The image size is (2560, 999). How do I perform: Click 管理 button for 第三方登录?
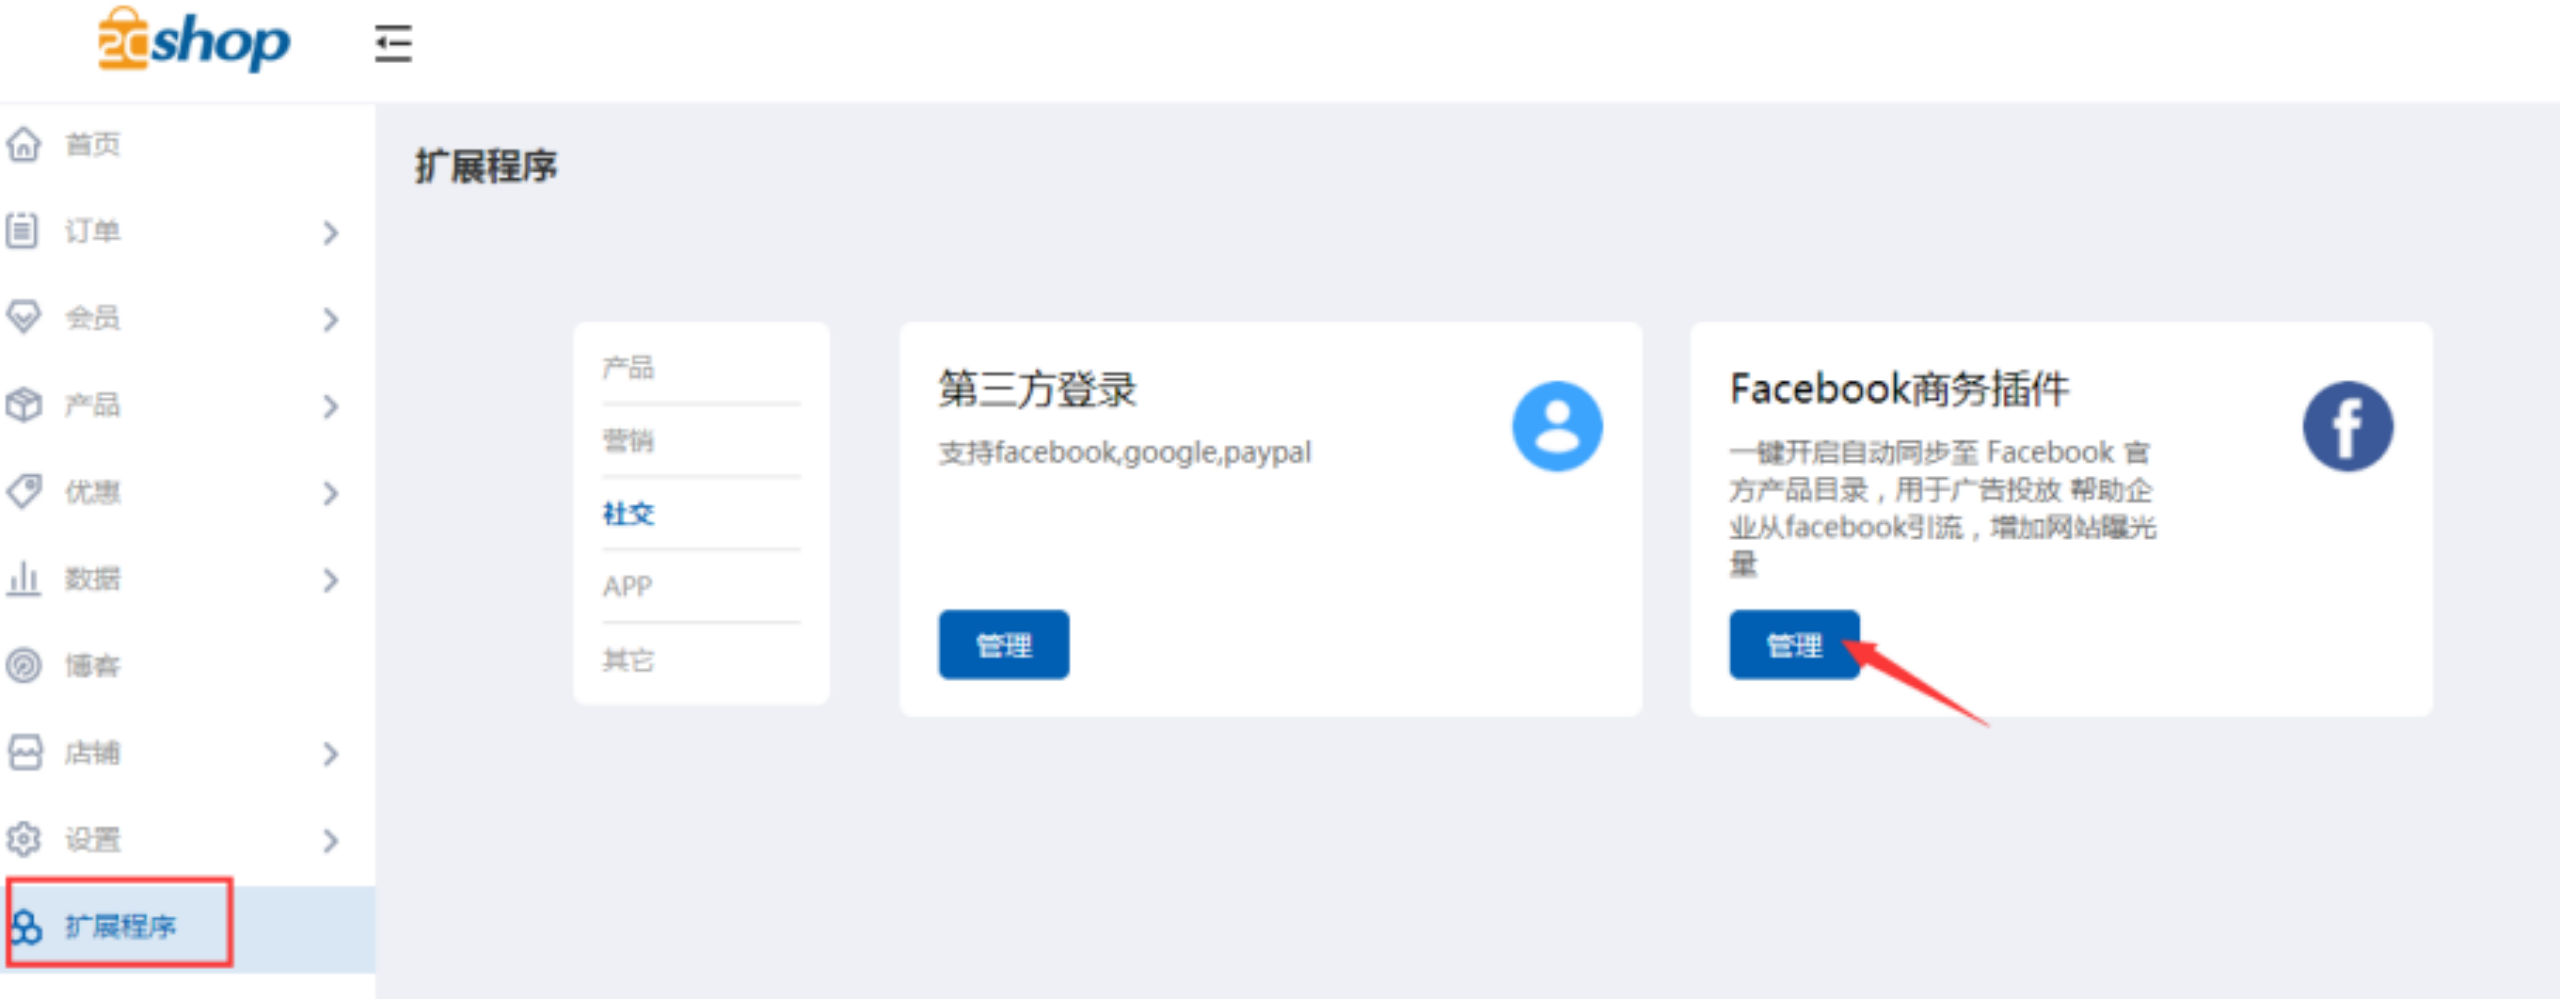1003,645
